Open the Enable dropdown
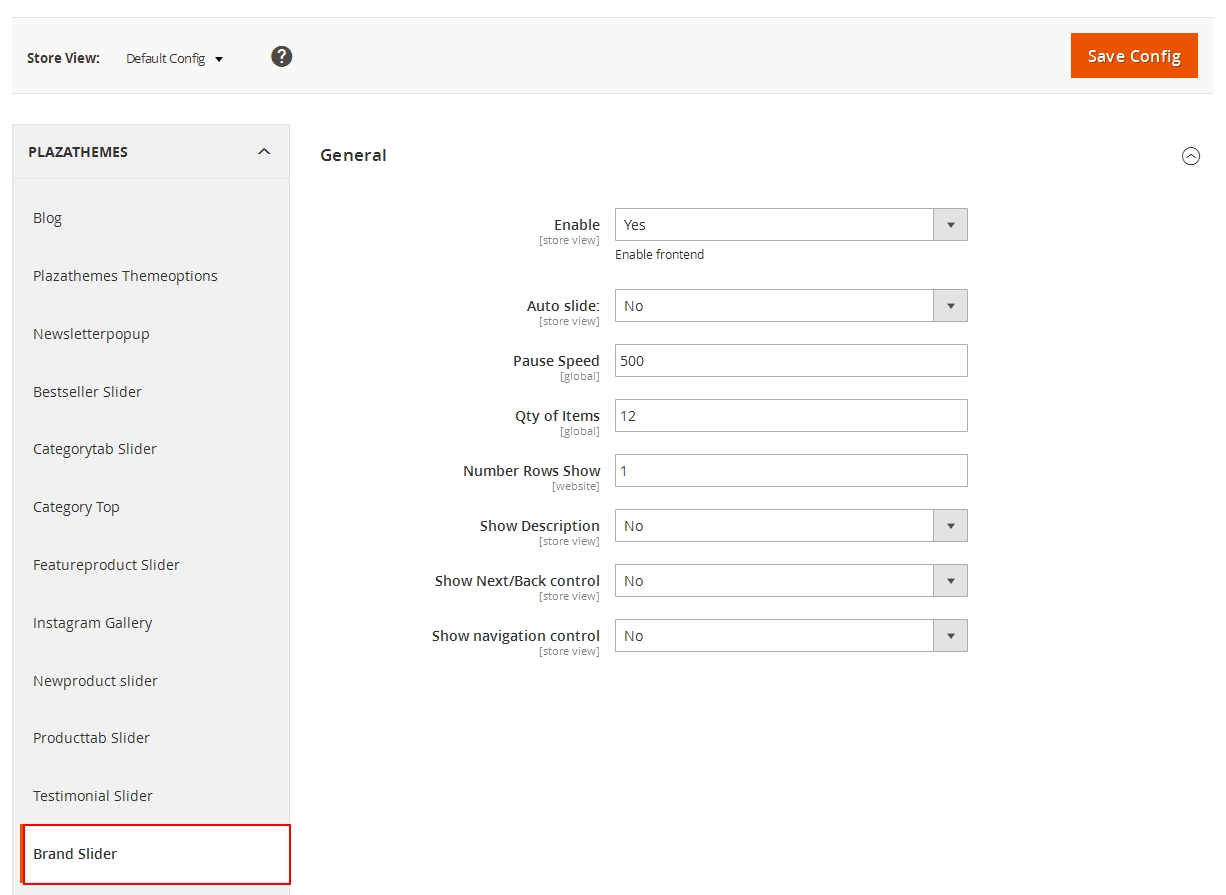The height and width of the screenshot is (895, 1226). tap(790, 225)
